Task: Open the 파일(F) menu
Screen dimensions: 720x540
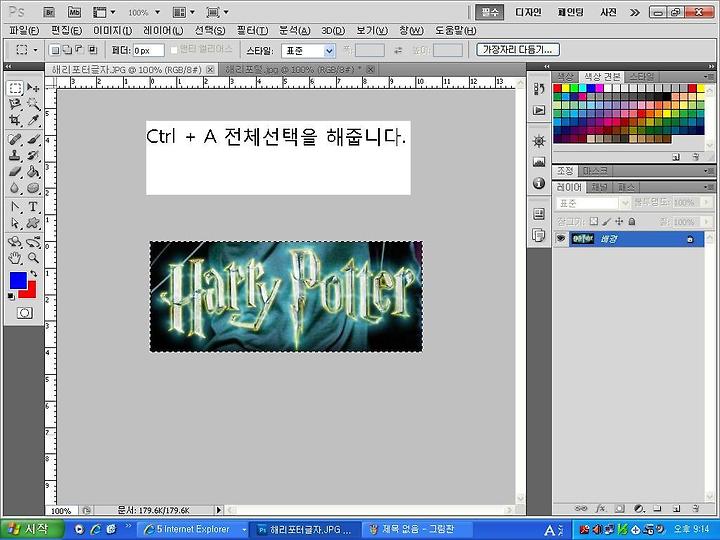Action: click(24, 31)
